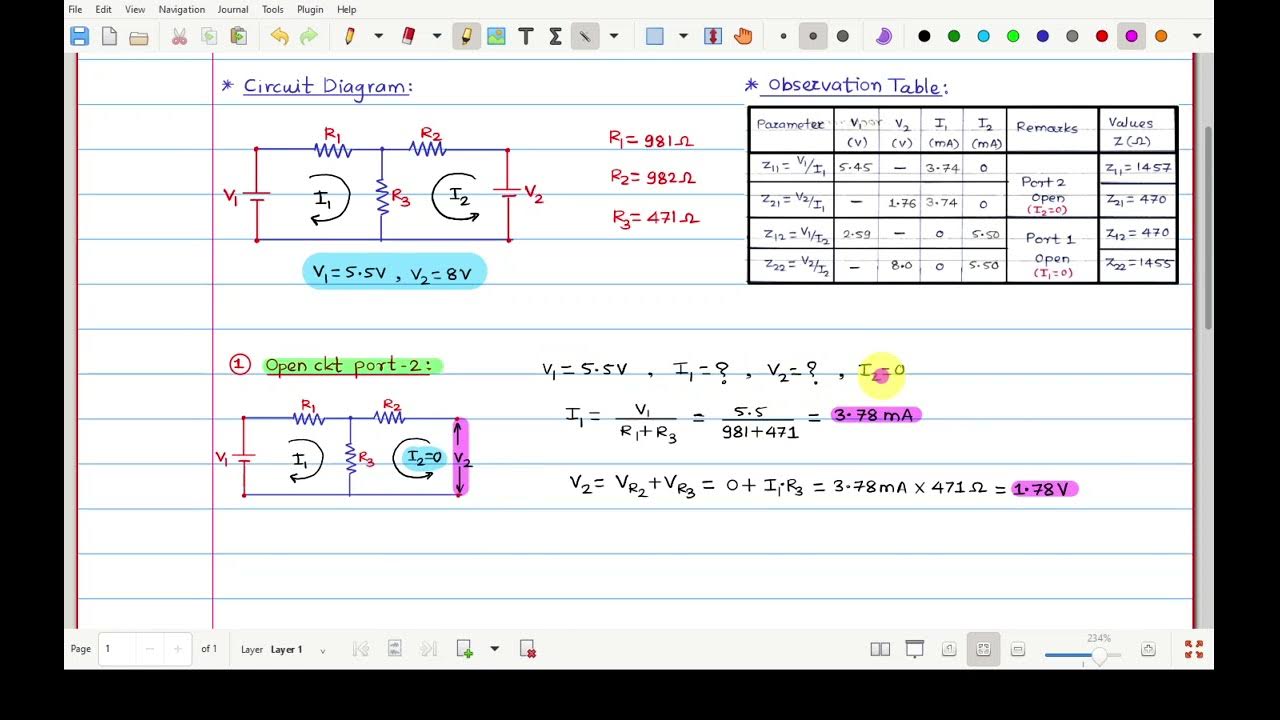Pick the magenta color swatch
This screenshot has height=720, width=1280.
(x=1131, y=37)
